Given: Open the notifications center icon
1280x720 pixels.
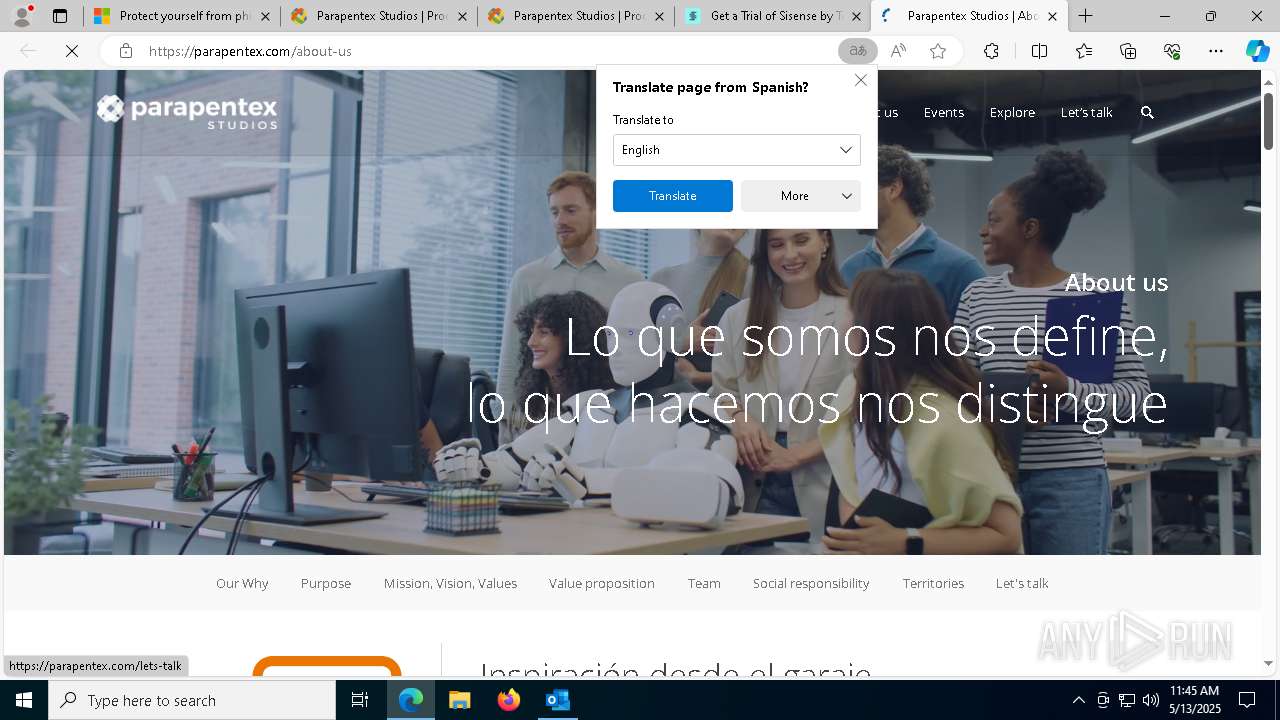Looking at the screenshot, I should click(1247, 700).
